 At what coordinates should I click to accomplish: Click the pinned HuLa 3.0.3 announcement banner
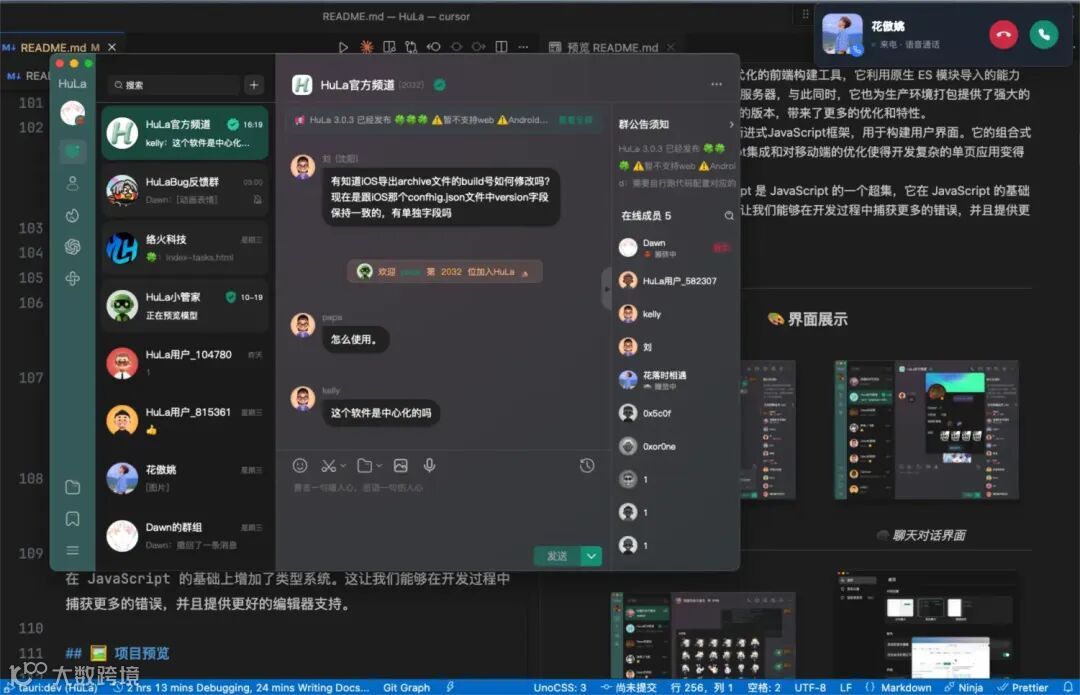click(443, 120)
